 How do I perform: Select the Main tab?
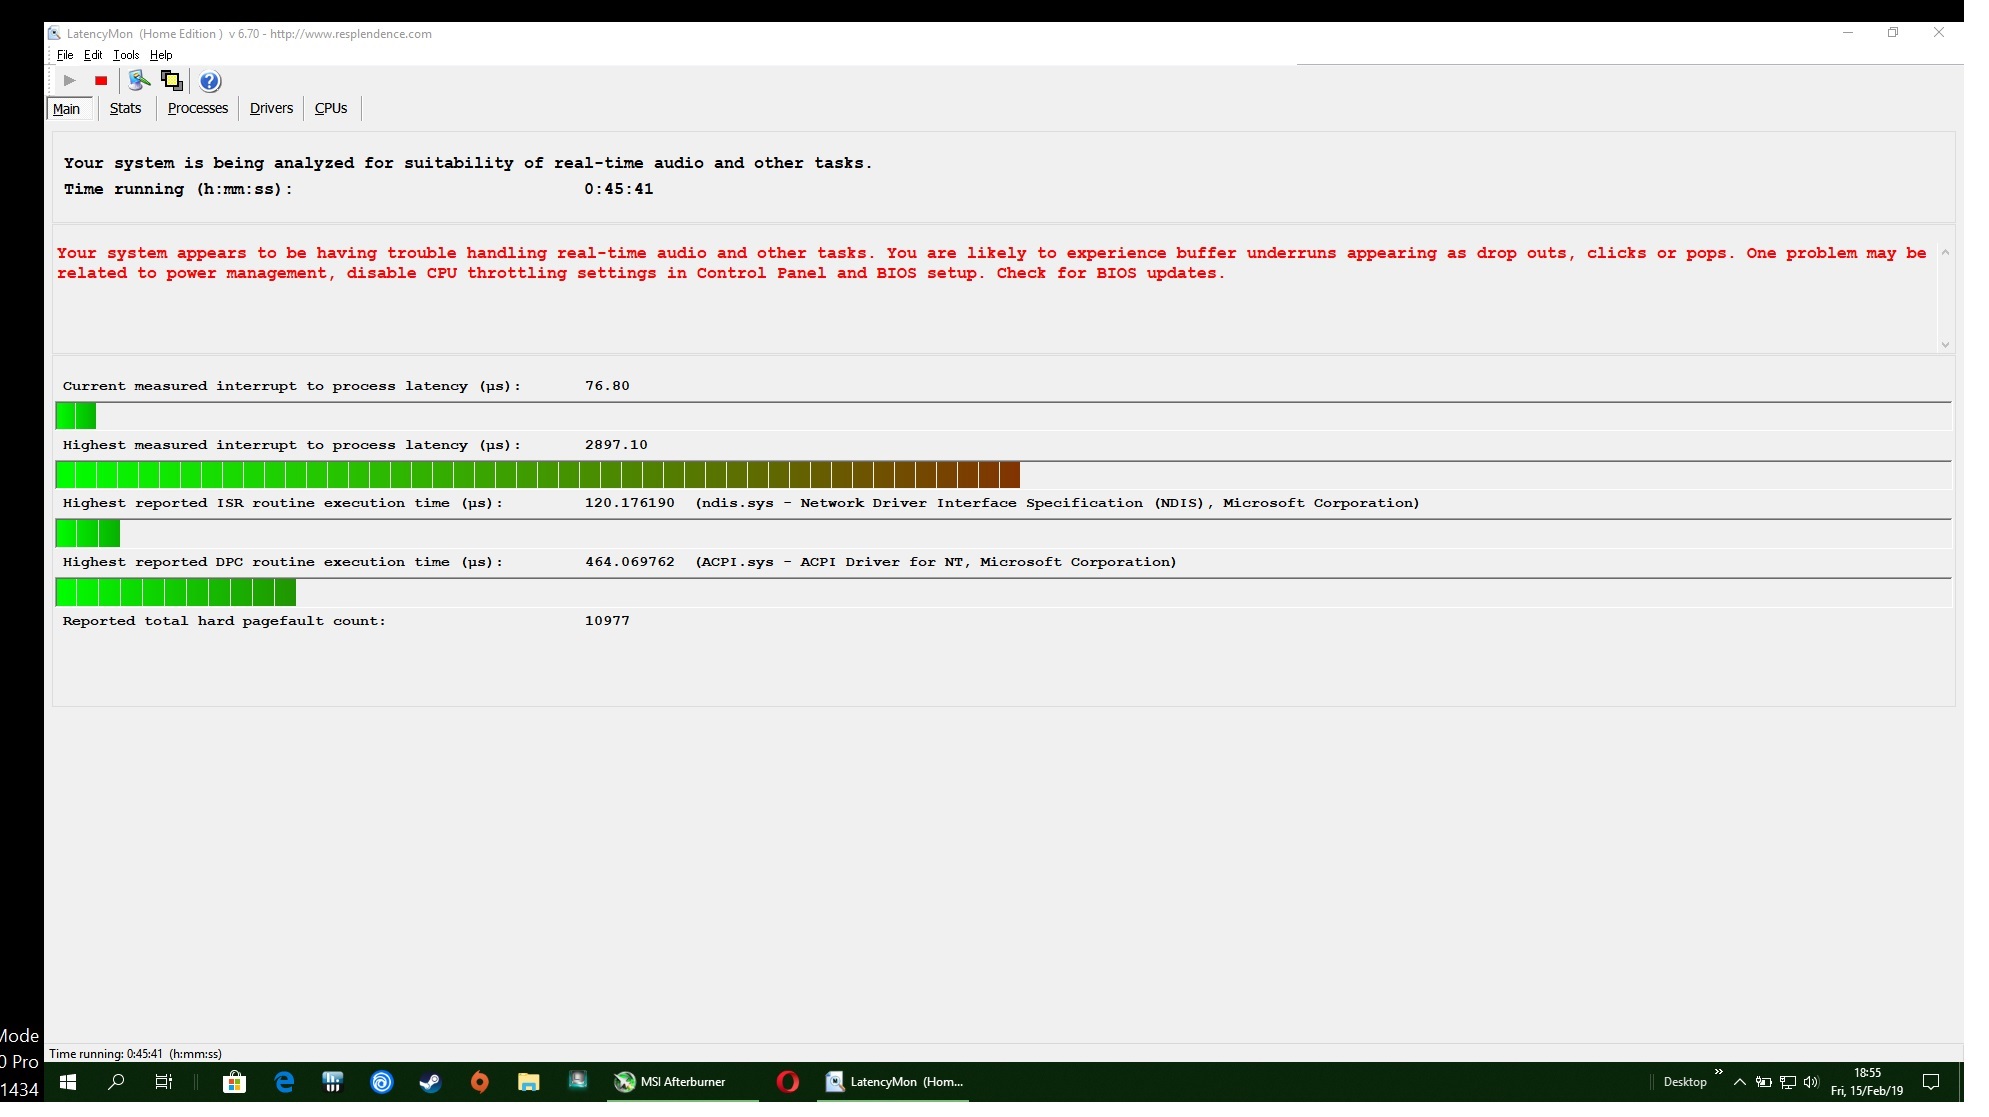coord(67,109)
